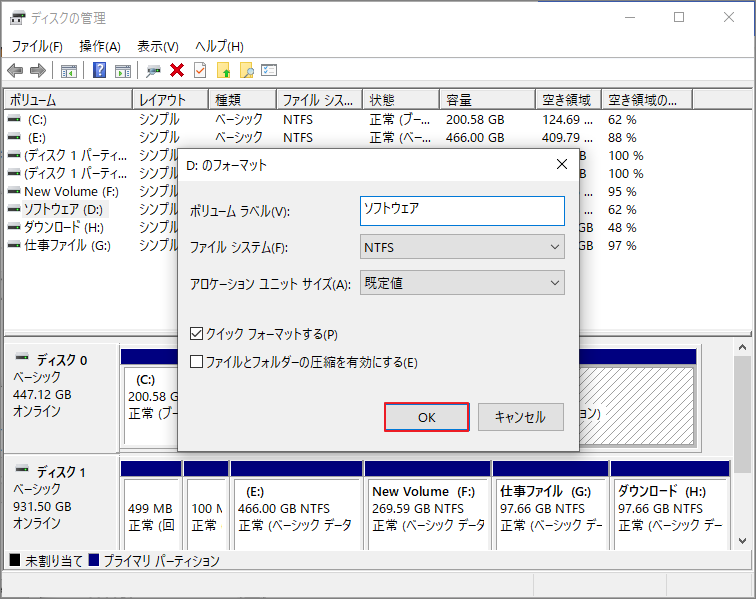Sort by the ファイル システム column header
The height and width of the screenshot is (599, 756).
pyautogui.click(x=319, y=100)
